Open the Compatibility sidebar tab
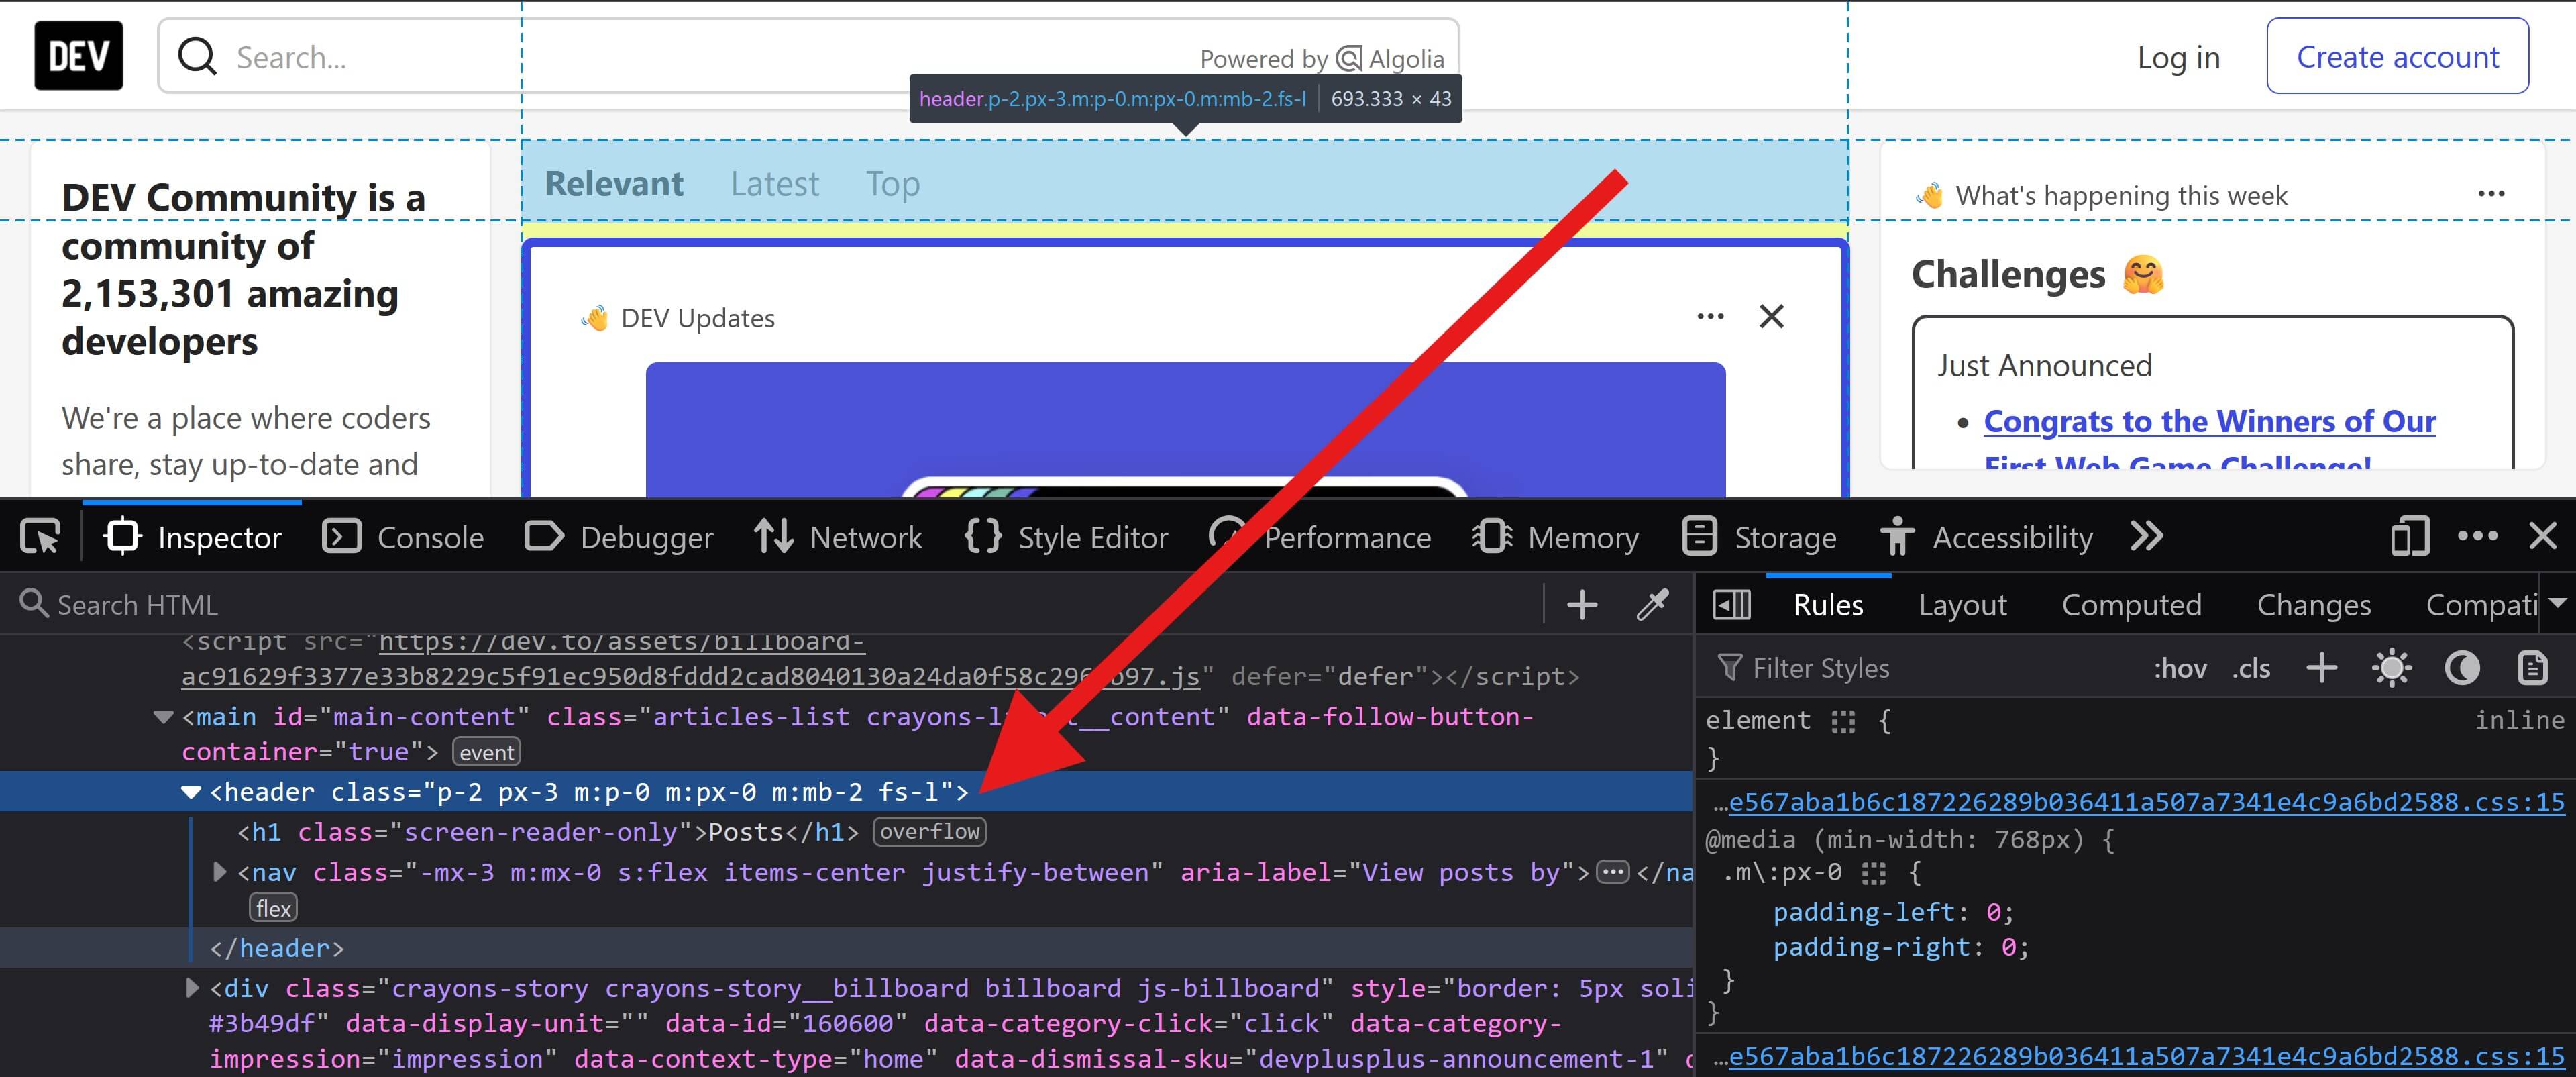This screenshot has height=1077, width=2576. point(2481,605)
